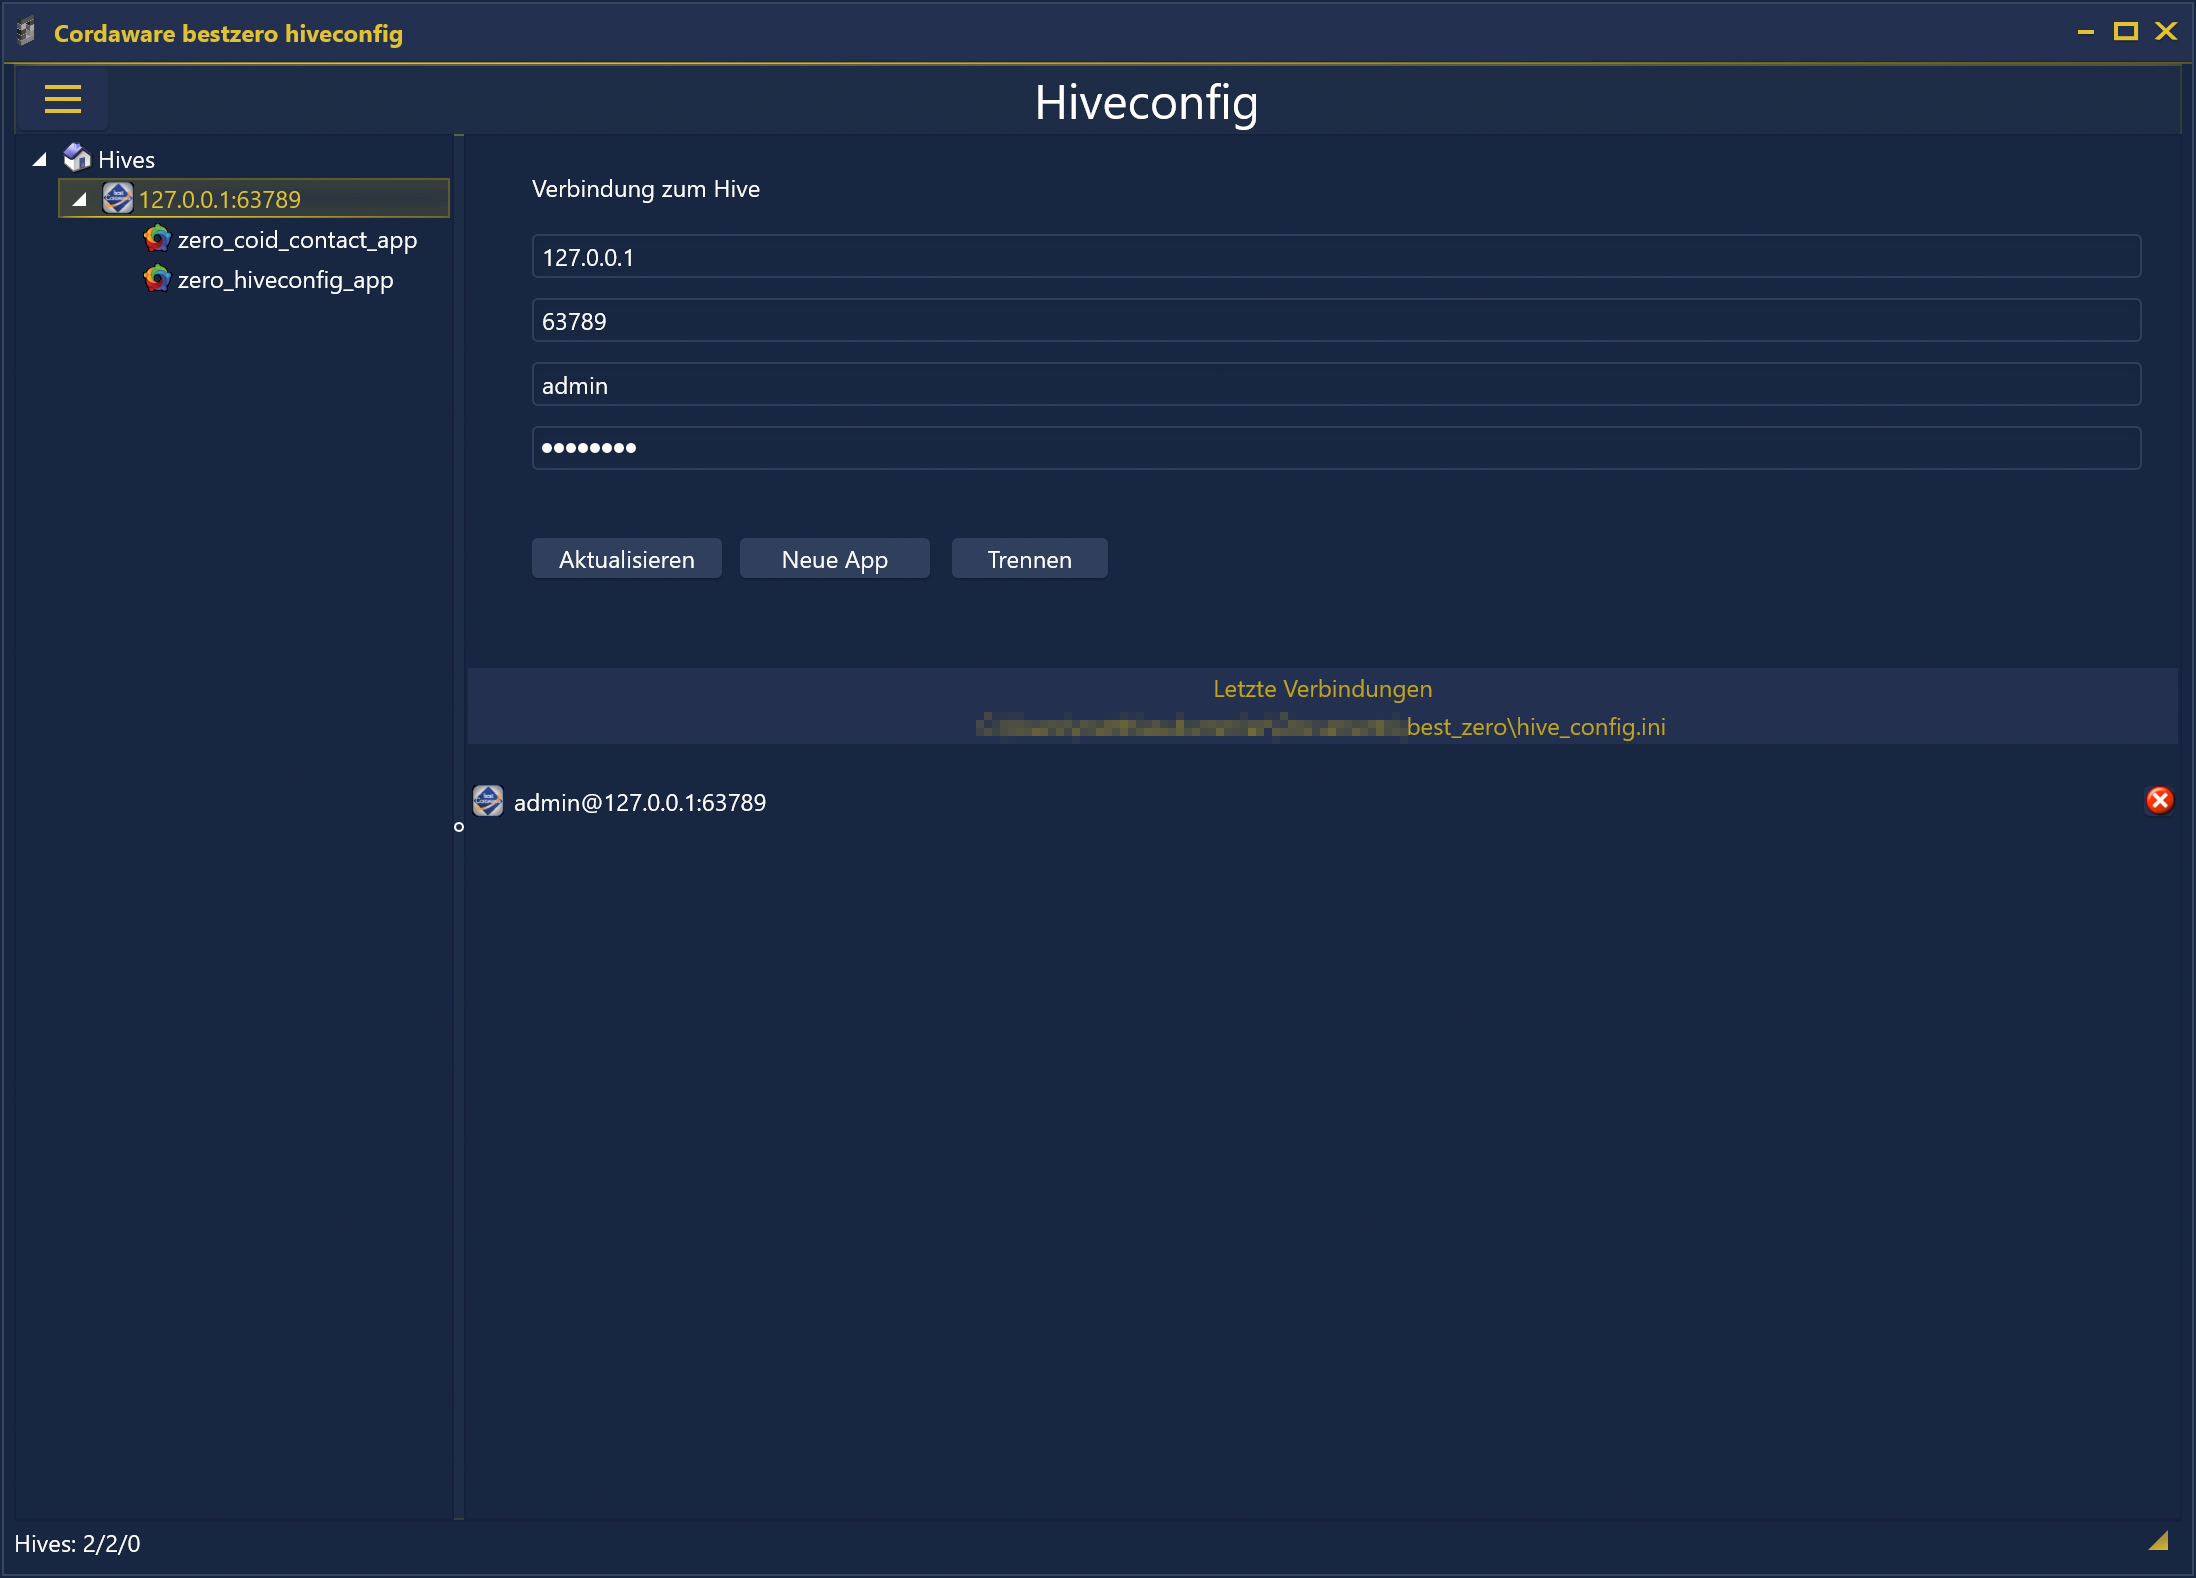Image resolution: width=2196 pixels, height=1578 pixels.
Task: Select the 127.0.0.1:63789 tree entry
Action: pyautogui.click(x=254, y=198)
